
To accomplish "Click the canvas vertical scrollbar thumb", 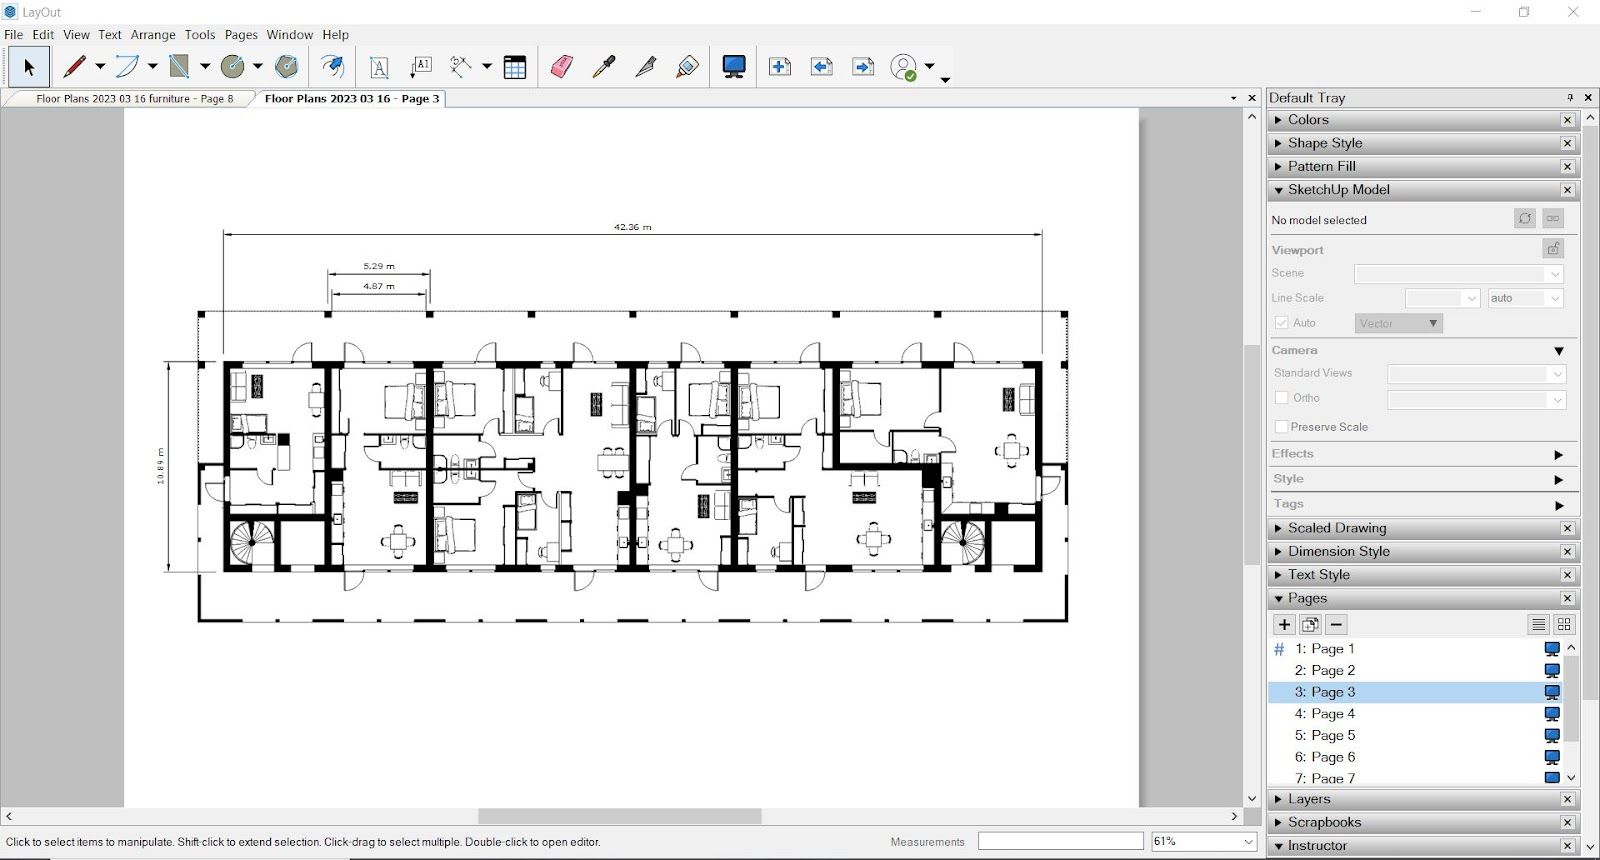I will pyautogui.click(x=1252, y=455).
